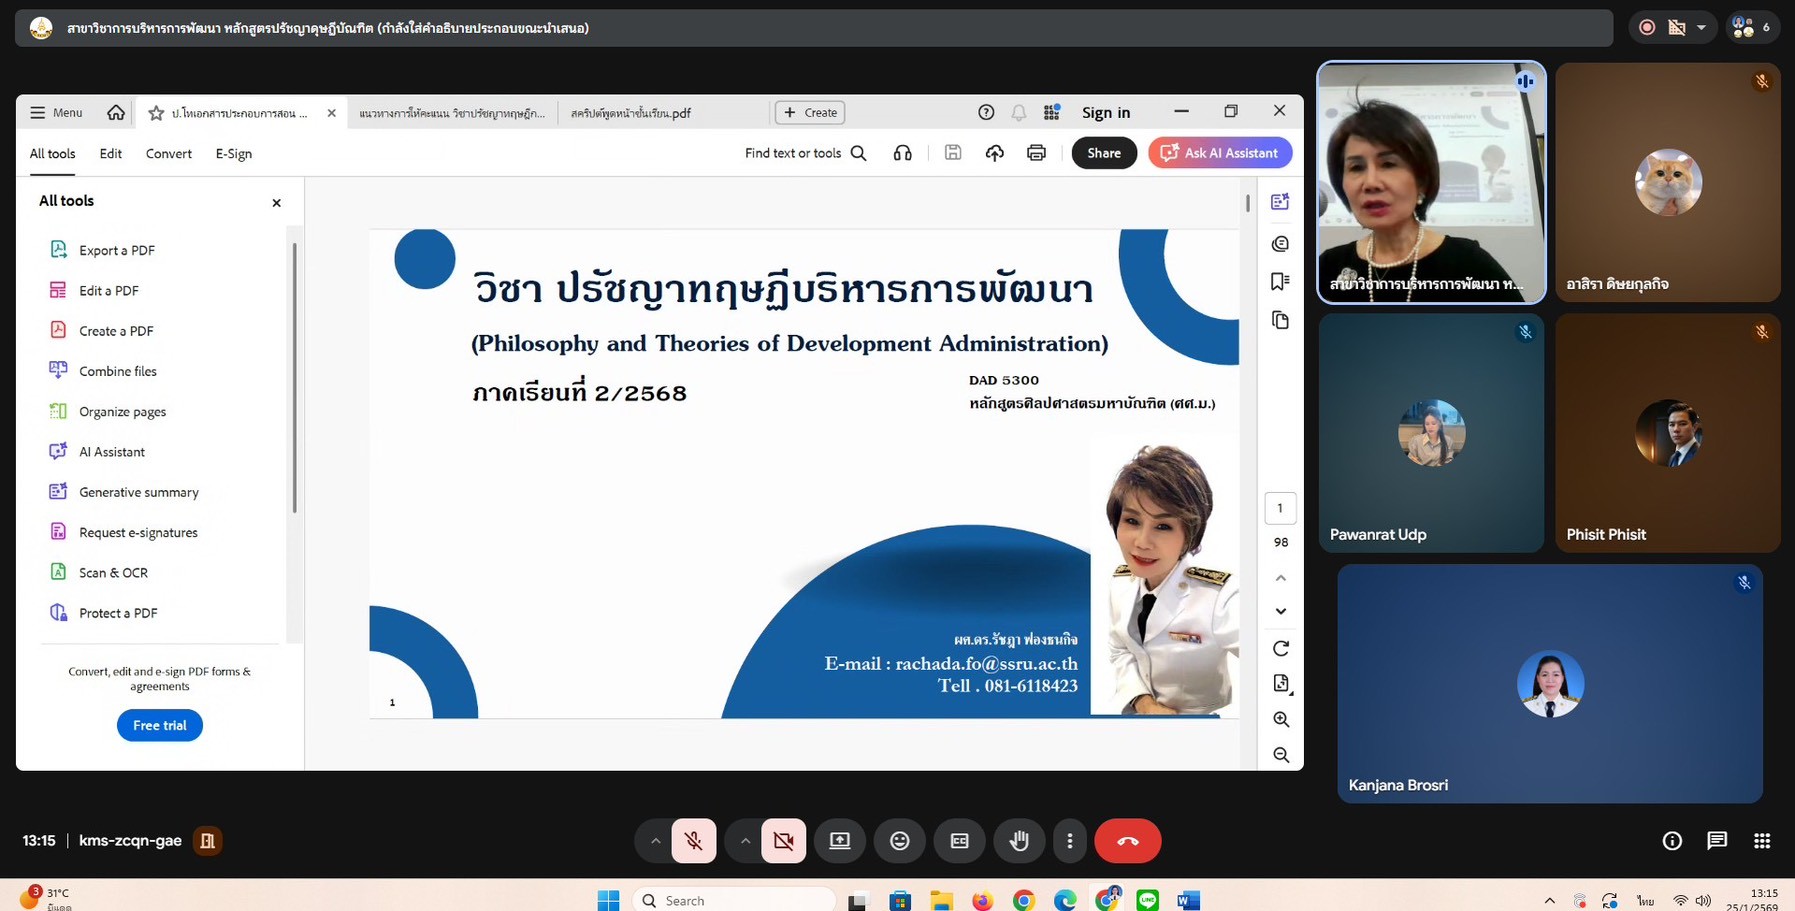Unmute the microphone
Screen dimensions: 1795x911
coord(693,841)
